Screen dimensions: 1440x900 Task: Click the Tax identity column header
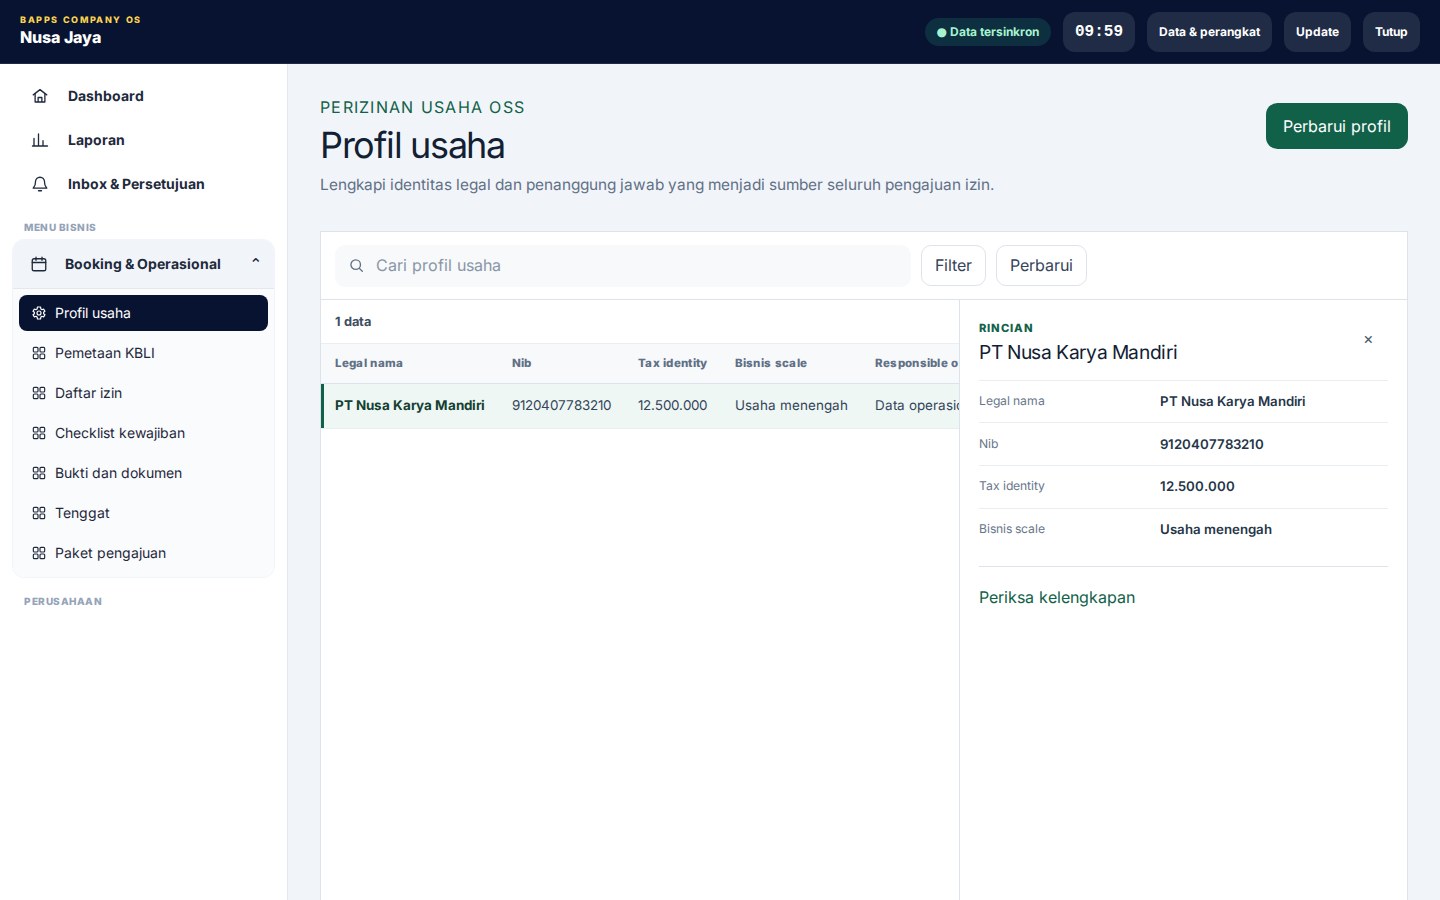click(673, 363)
